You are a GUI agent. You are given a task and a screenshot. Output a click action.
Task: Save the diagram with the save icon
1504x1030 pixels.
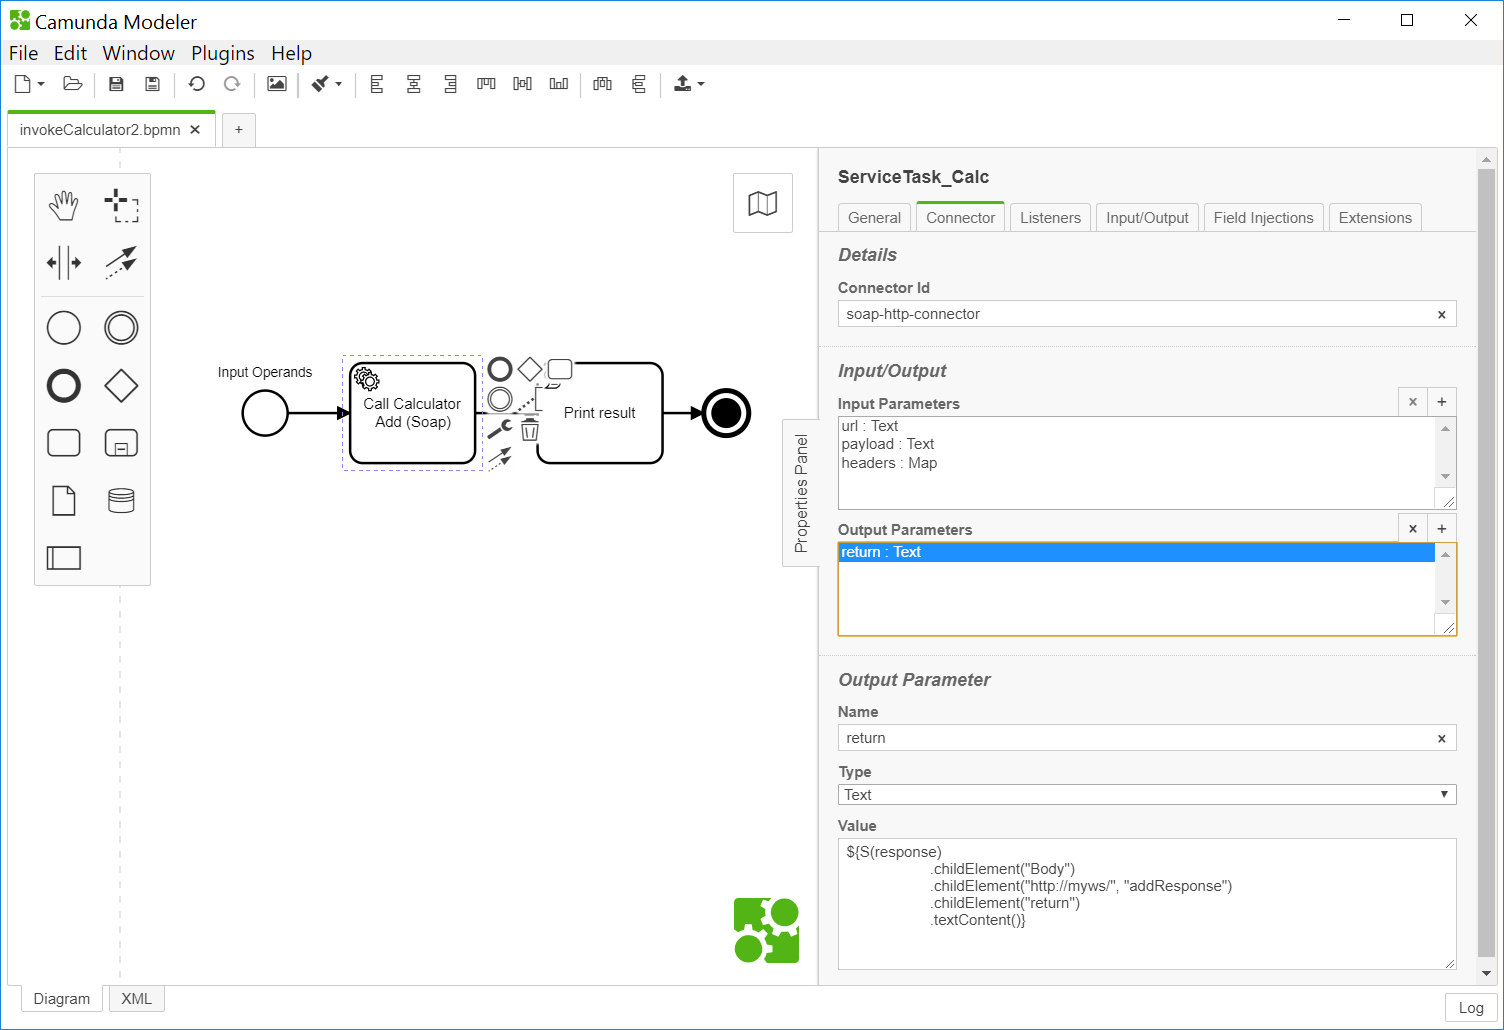[x=116, y=84]
